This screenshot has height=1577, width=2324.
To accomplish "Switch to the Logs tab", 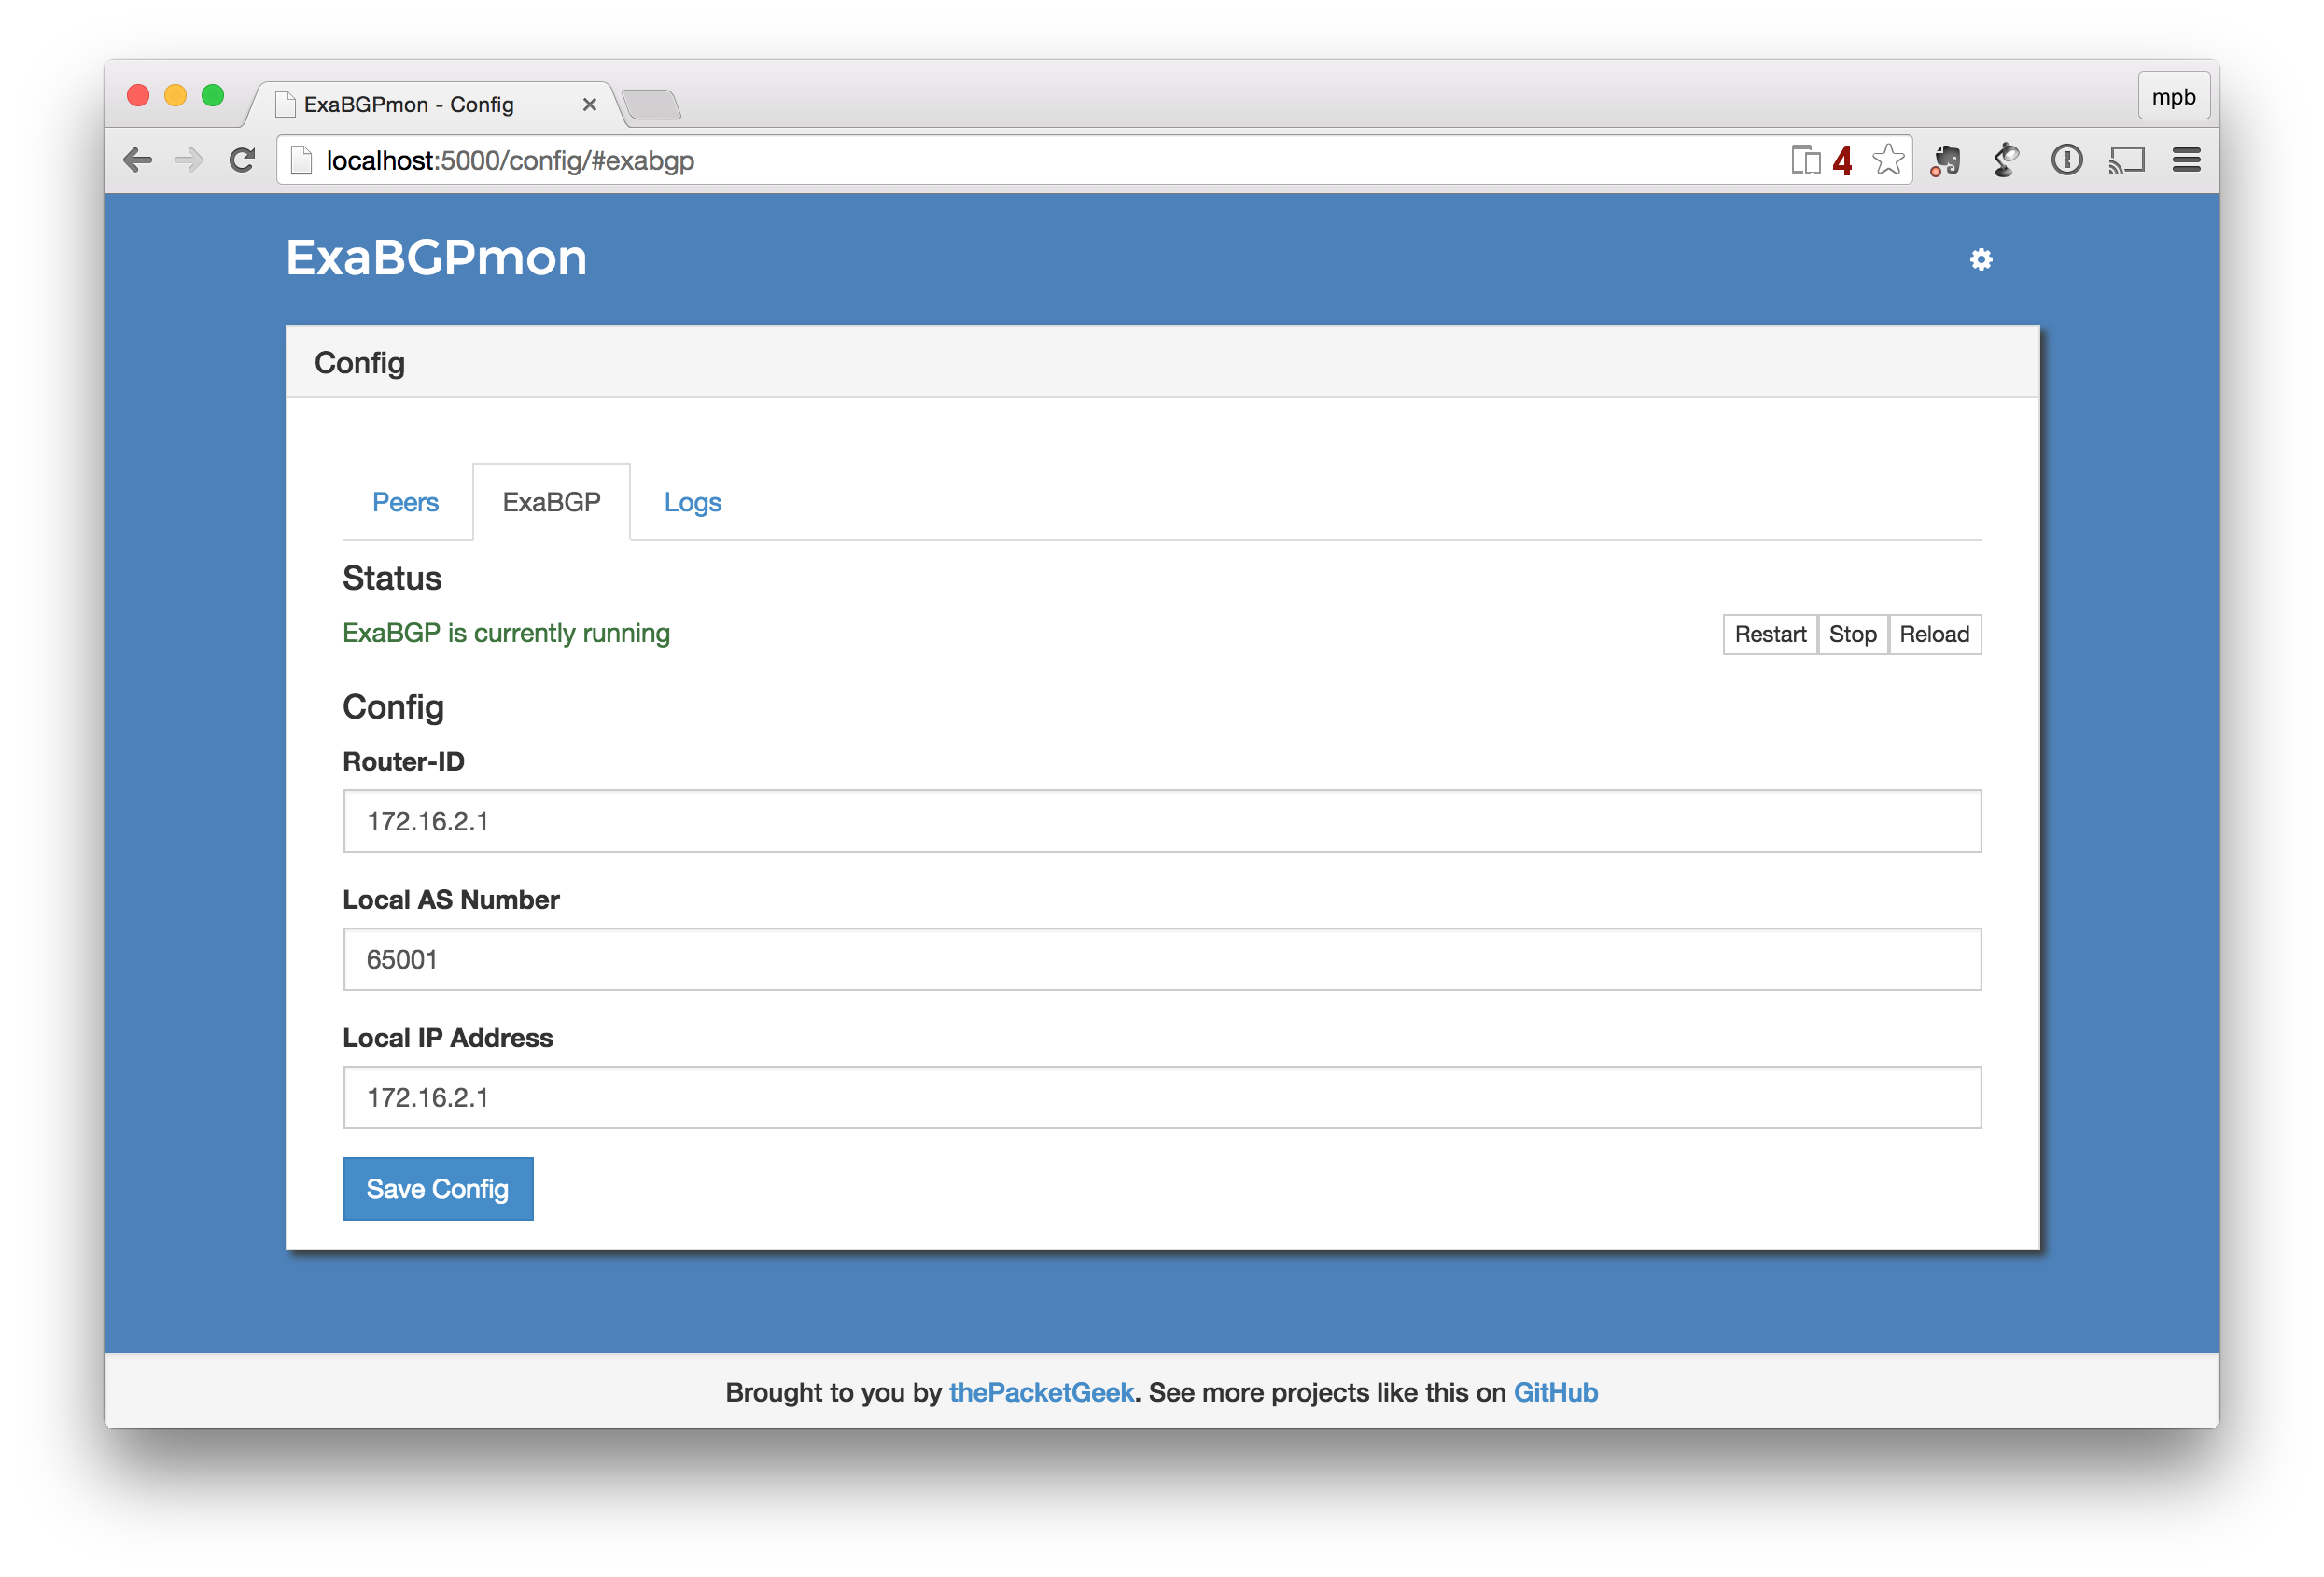I will point(692,502).
